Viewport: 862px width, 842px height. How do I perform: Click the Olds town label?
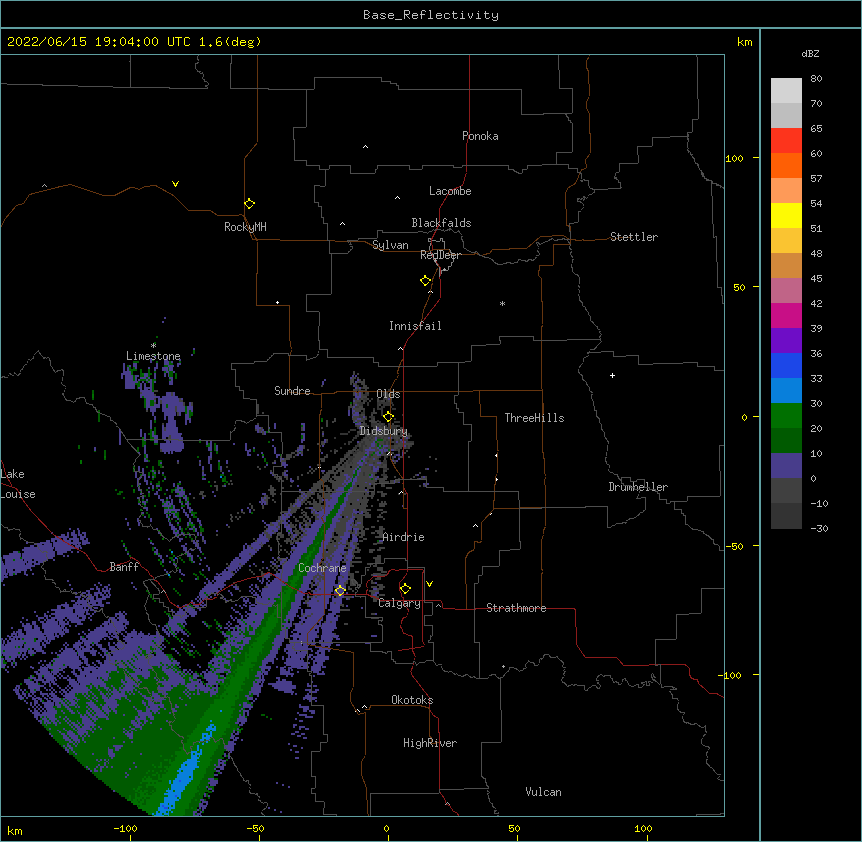click(388, 394)
